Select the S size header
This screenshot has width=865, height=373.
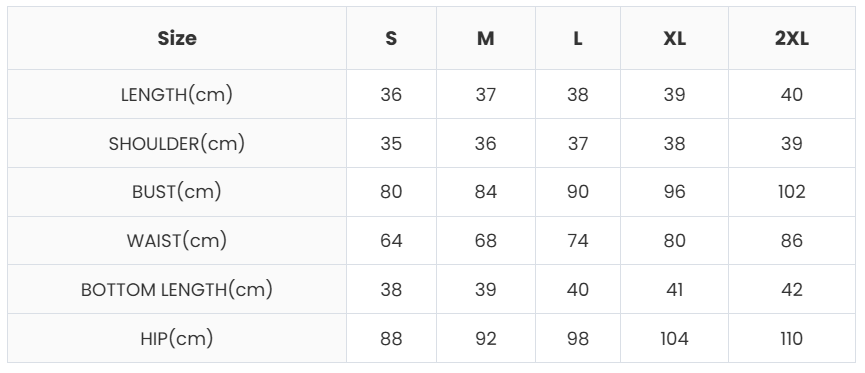[391, 39]
